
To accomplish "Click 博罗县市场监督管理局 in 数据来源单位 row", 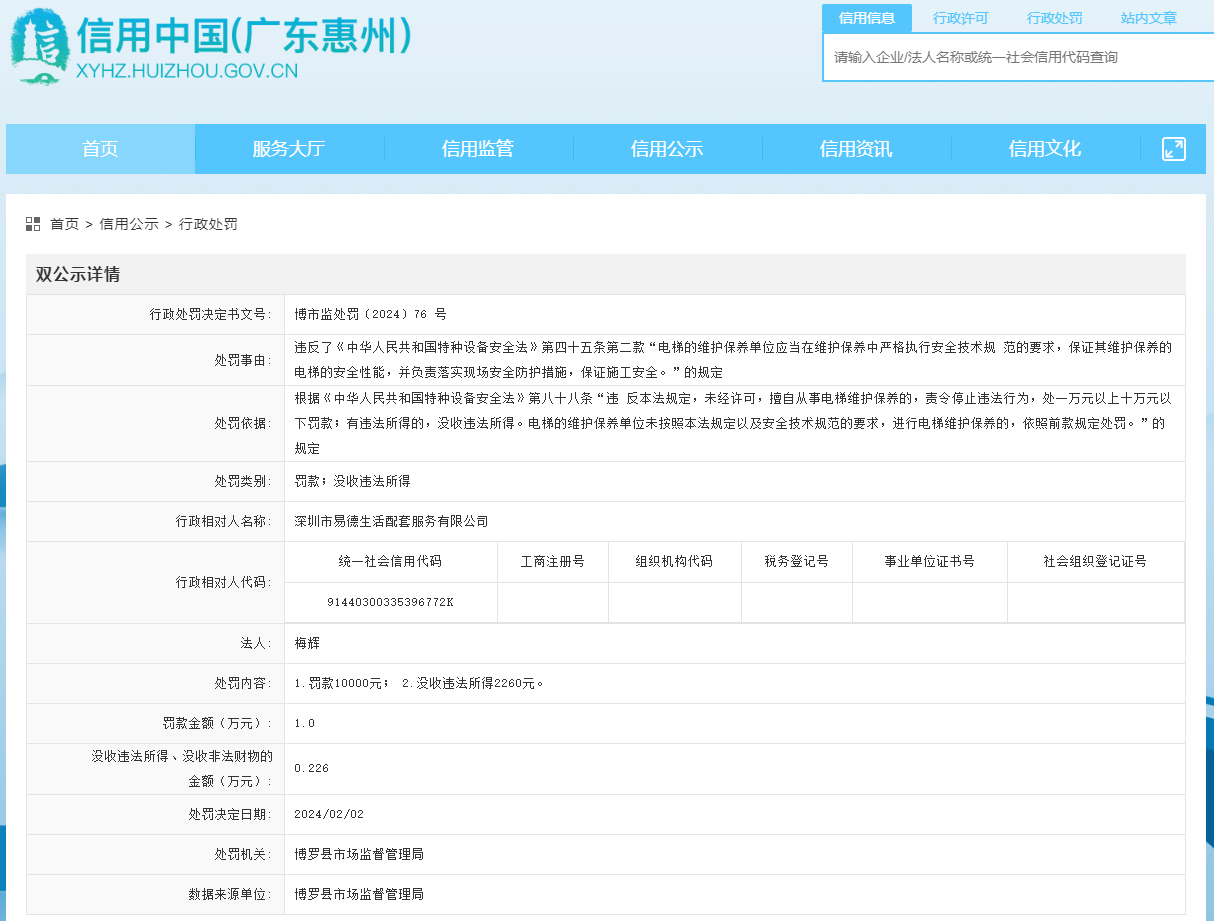I will tap(359, 894).
